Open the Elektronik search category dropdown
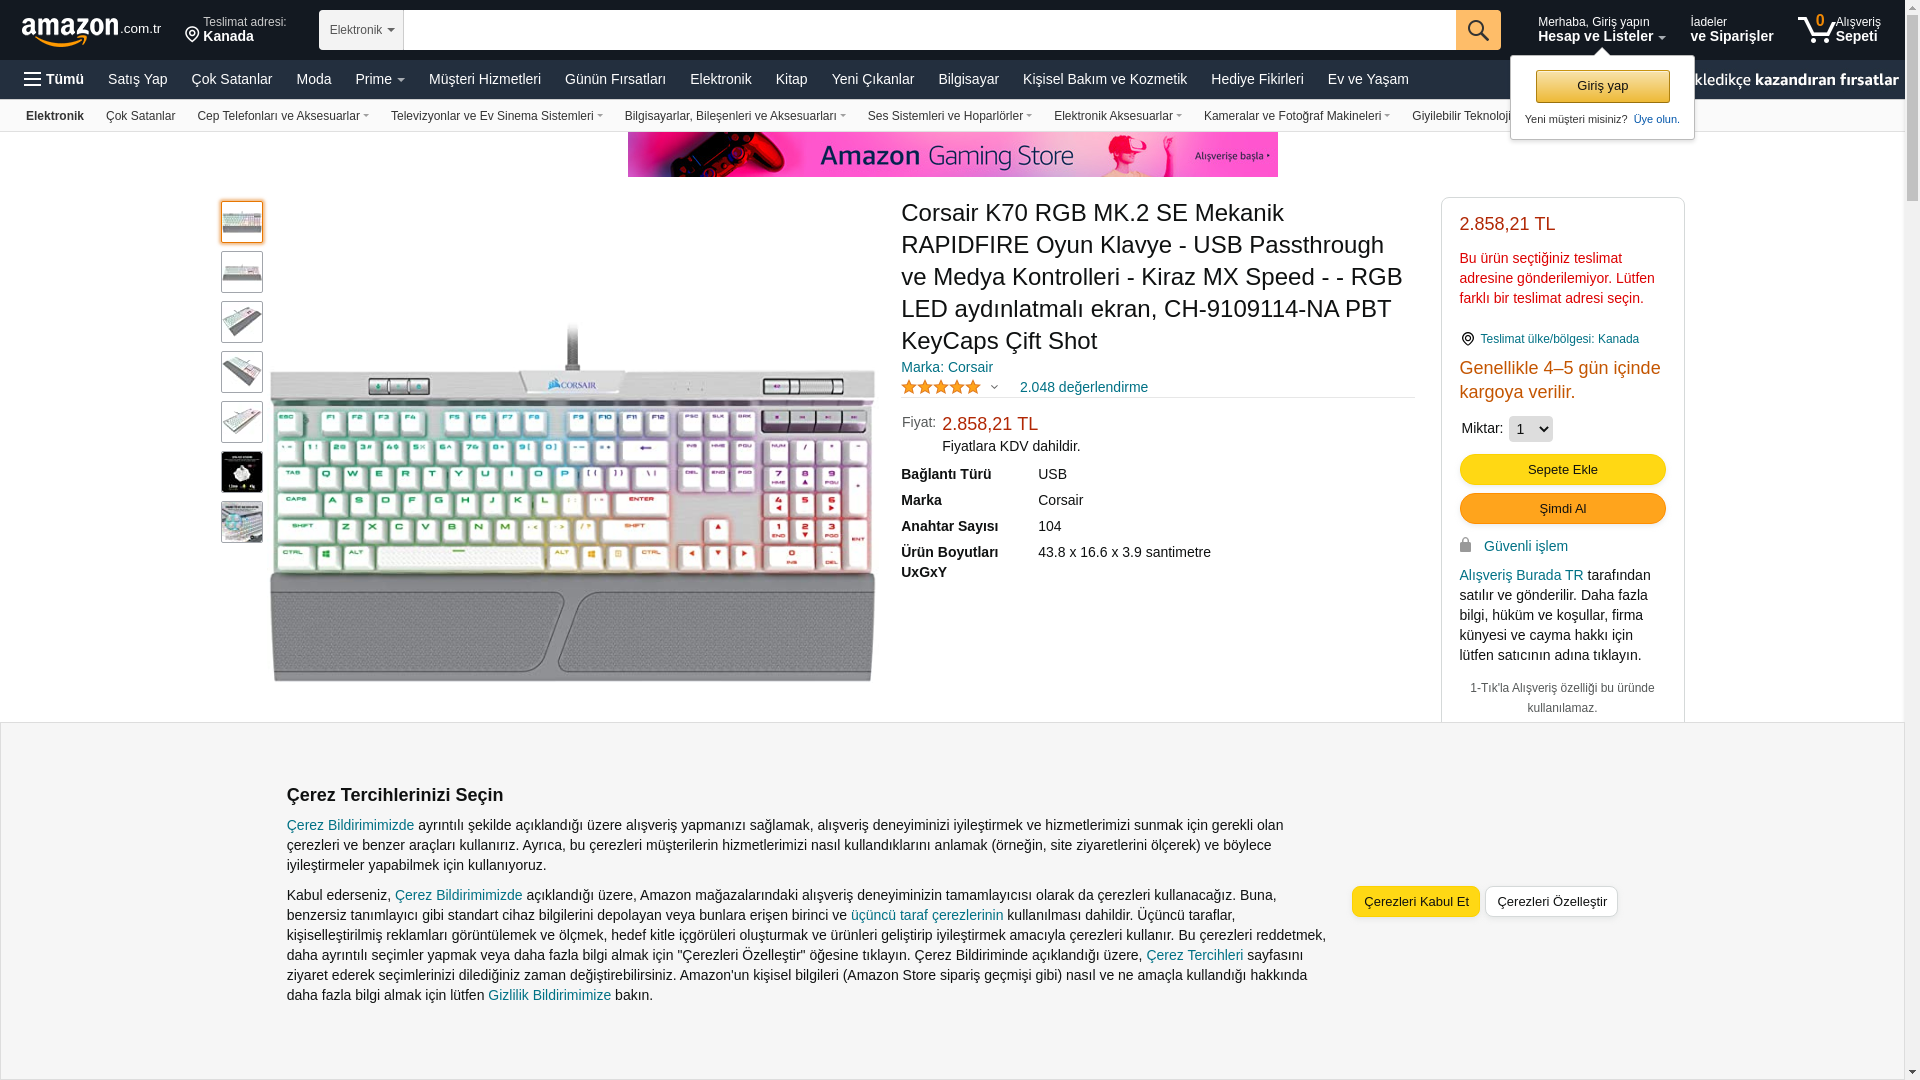 (x=361, y=30)
